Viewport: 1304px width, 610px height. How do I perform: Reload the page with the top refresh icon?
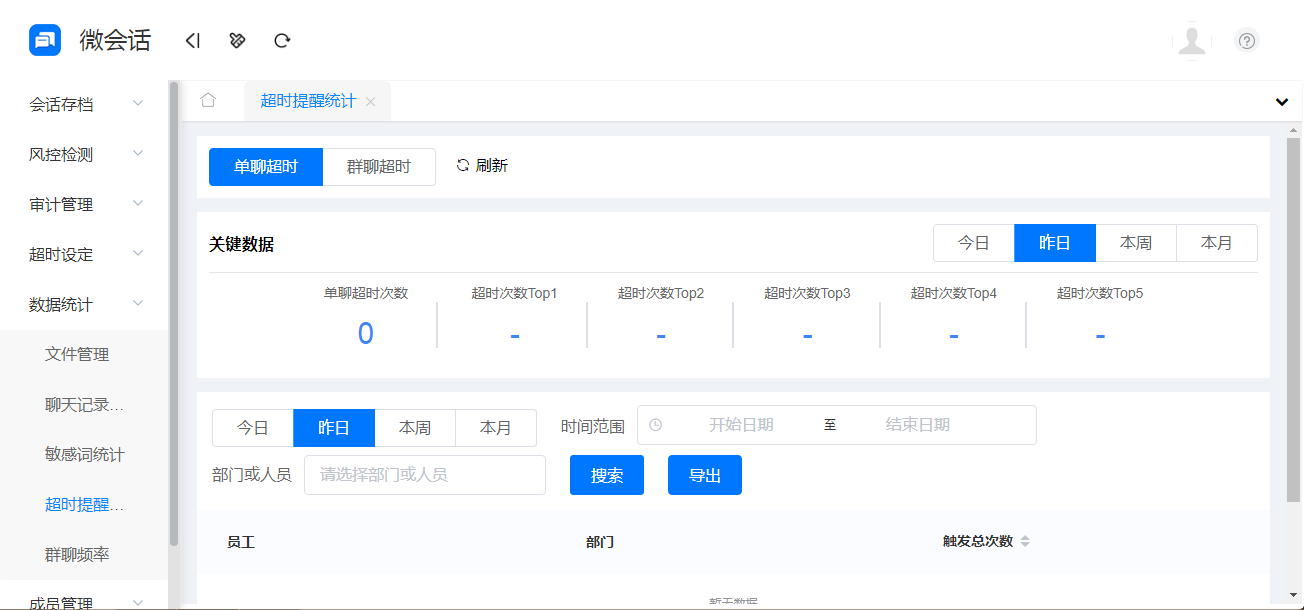[x=282, y=40]
